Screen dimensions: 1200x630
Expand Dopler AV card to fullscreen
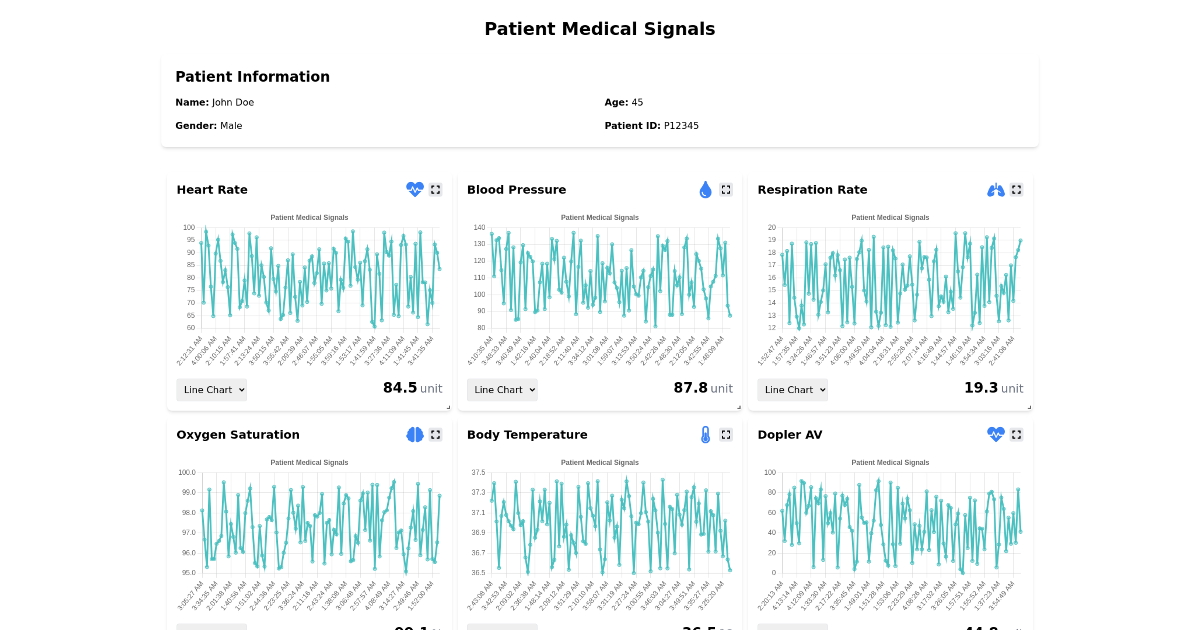[1017, 435]
